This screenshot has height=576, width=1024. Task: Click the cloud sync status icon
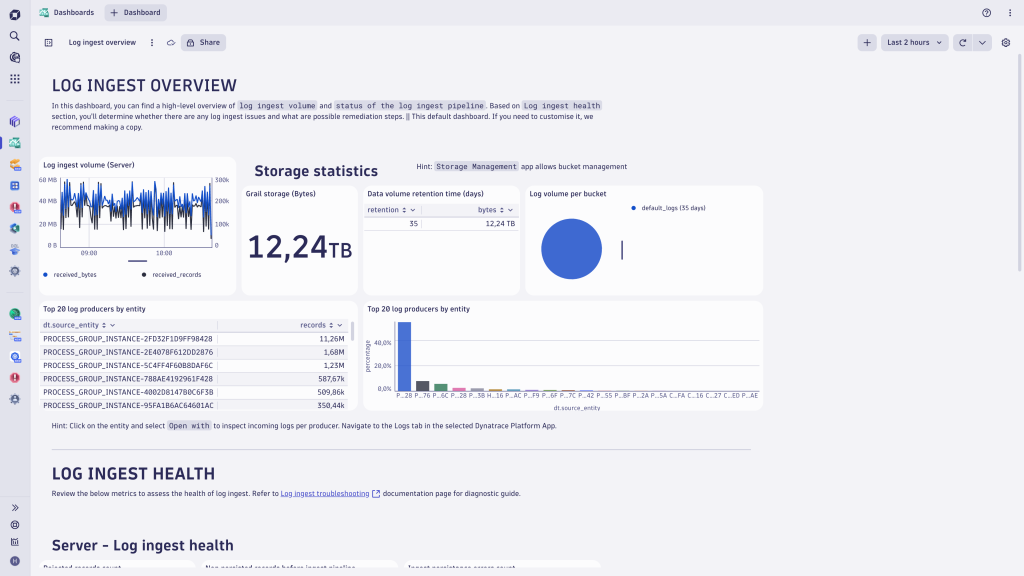coord(170,42)
